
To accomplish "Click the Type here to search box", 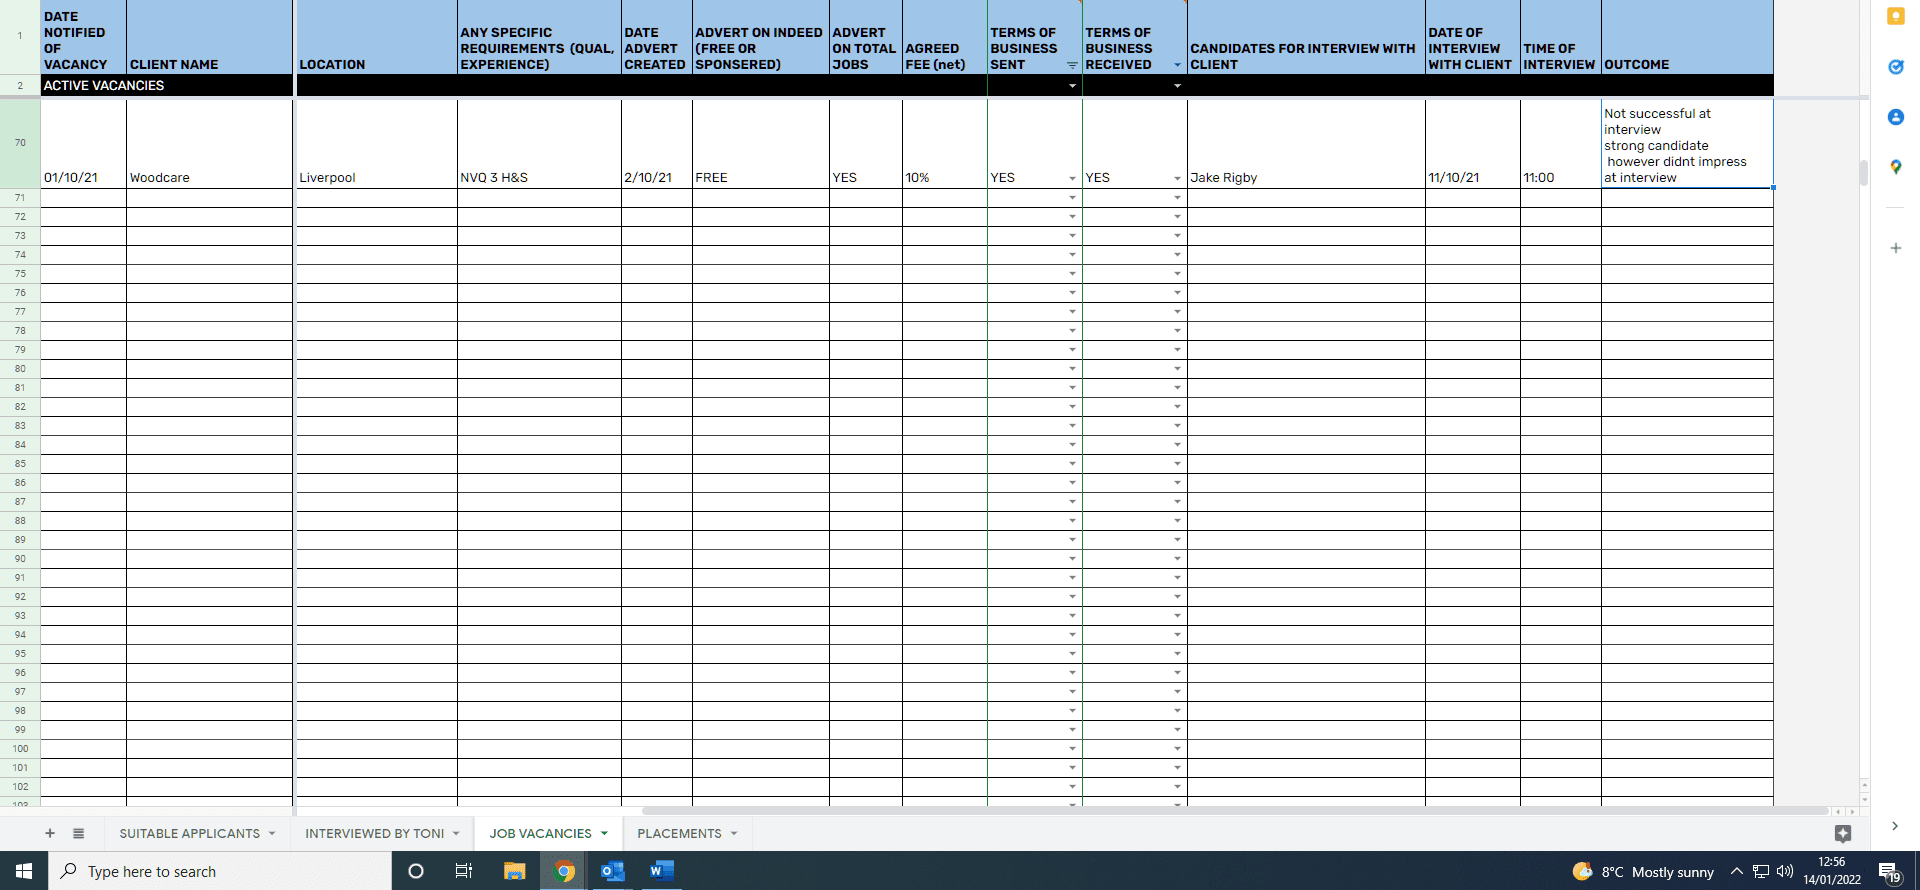I will [x=220, y=871].
